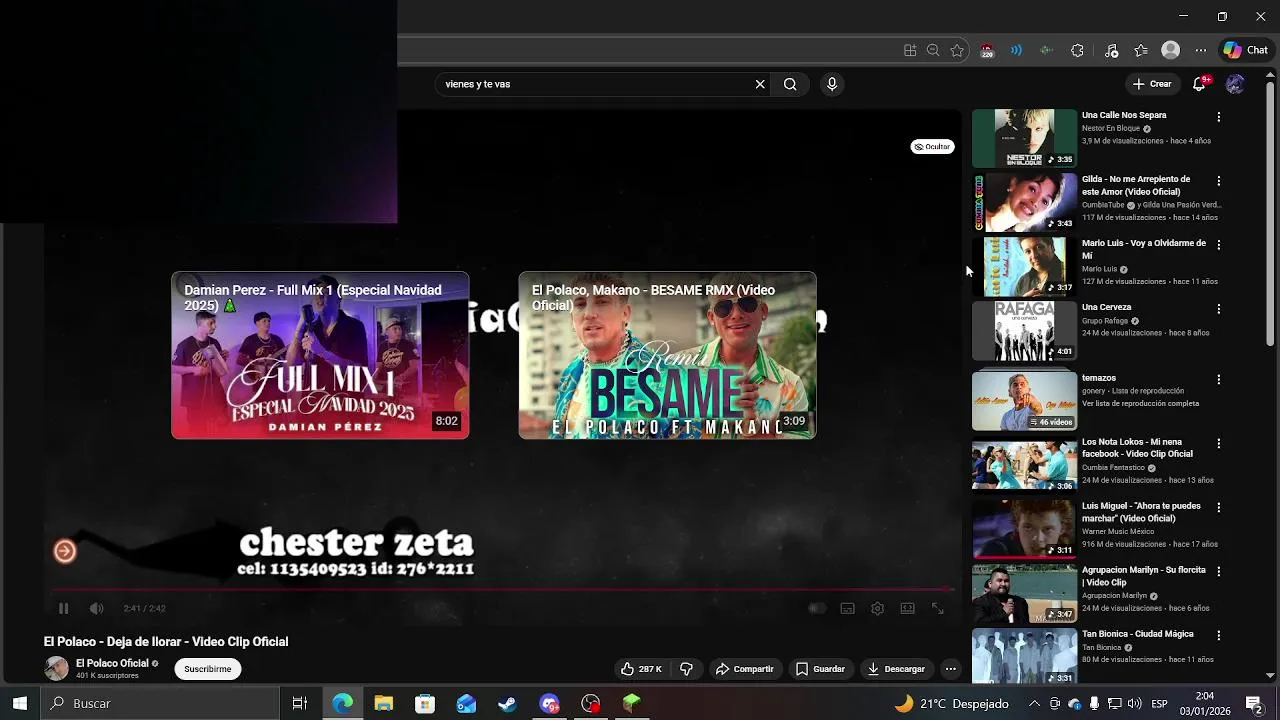Open Task View on the taskbar
This screenshot has height=720, width=1280.
point(299,703)
